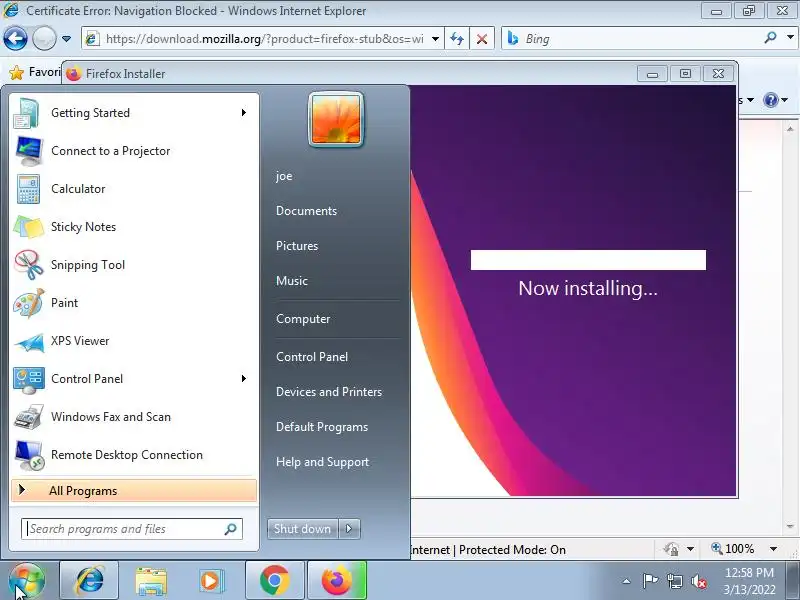Open Getting Started from Start menu
Image resolution: width=800 pixels, height=600 pixels.
[134, 113]
